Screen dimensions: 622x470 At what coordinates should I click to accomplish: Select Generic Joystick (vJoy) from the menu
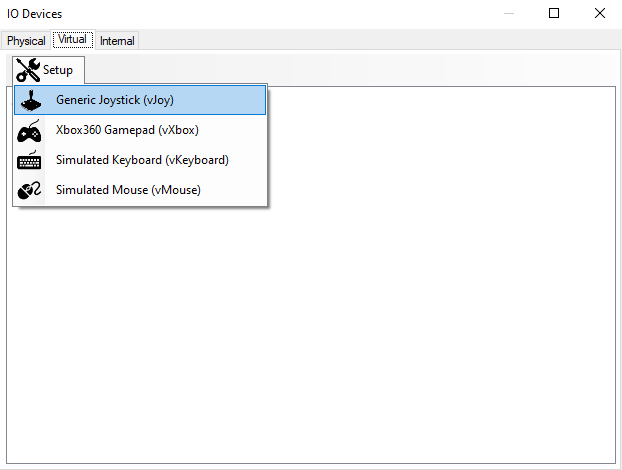coord(115,100)
